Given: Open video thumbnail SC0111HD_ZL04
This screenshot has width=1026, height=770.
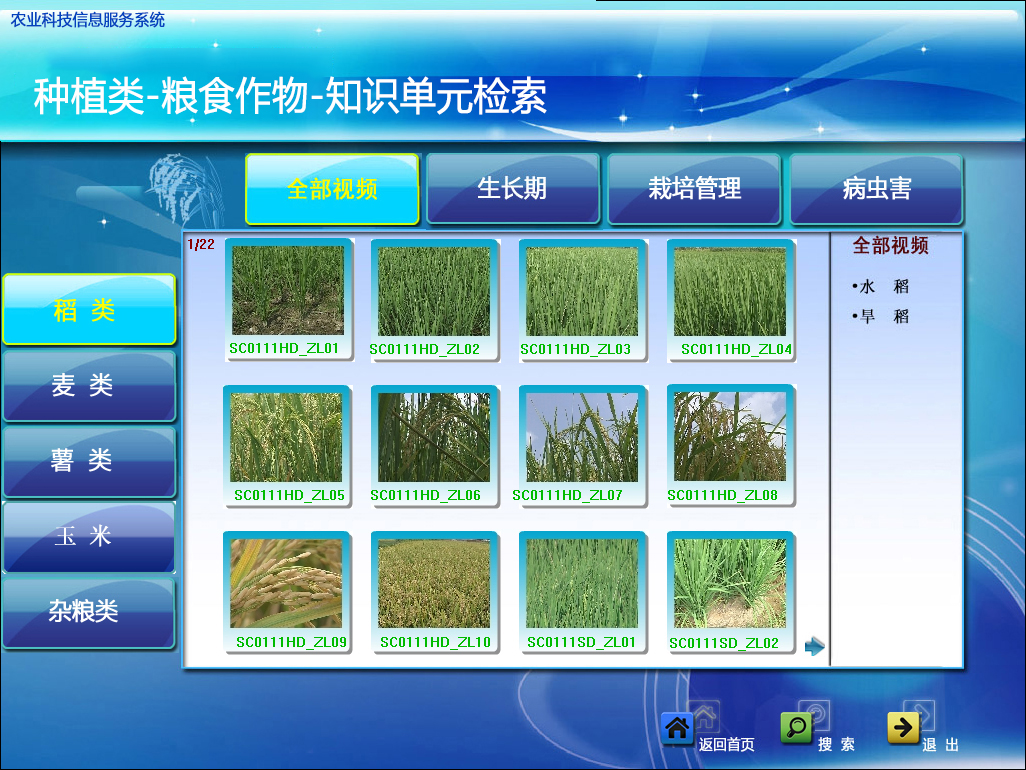Looking at the screenshot, I should [730, 300].
